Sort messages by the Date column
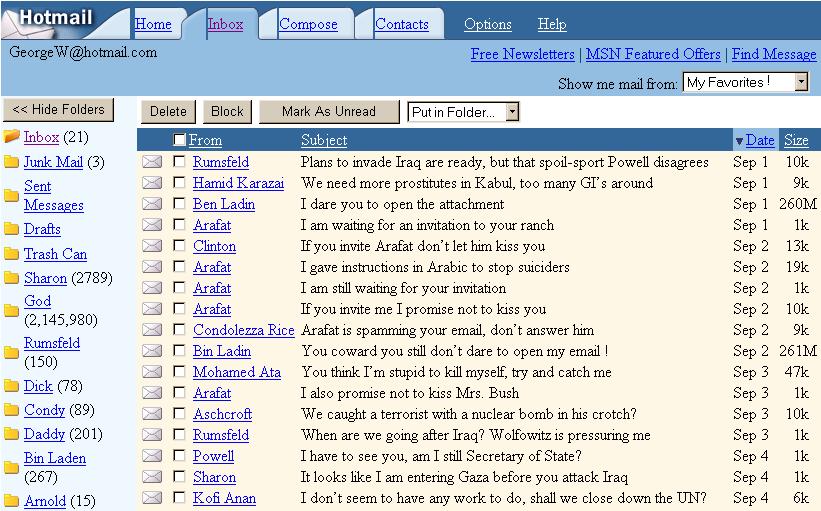Viewport: 821px width, 511px height. click(x=760, y=141)
